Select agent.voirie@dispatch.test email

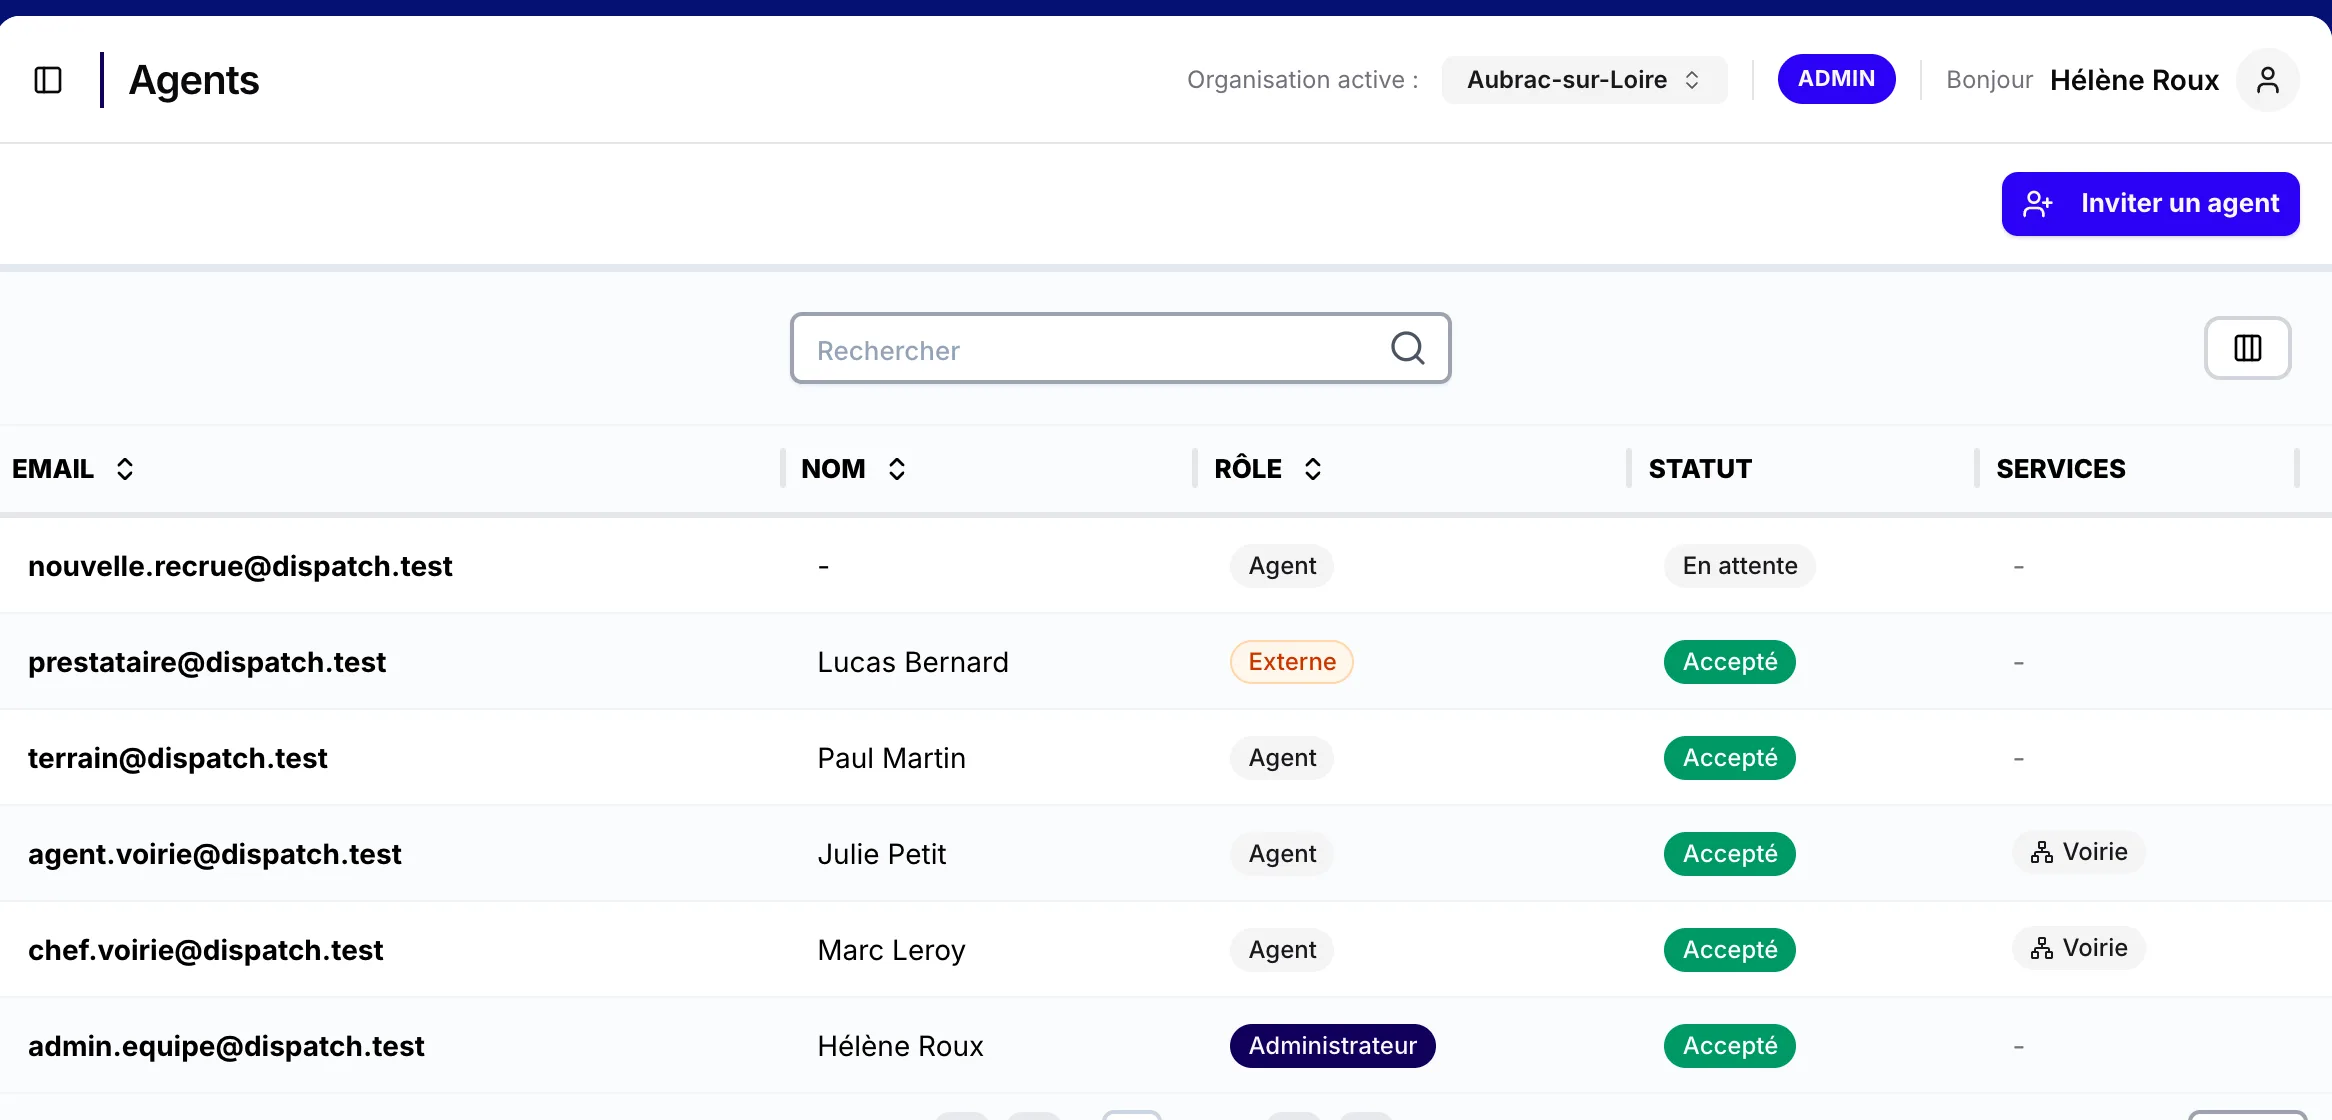point(215,854)
